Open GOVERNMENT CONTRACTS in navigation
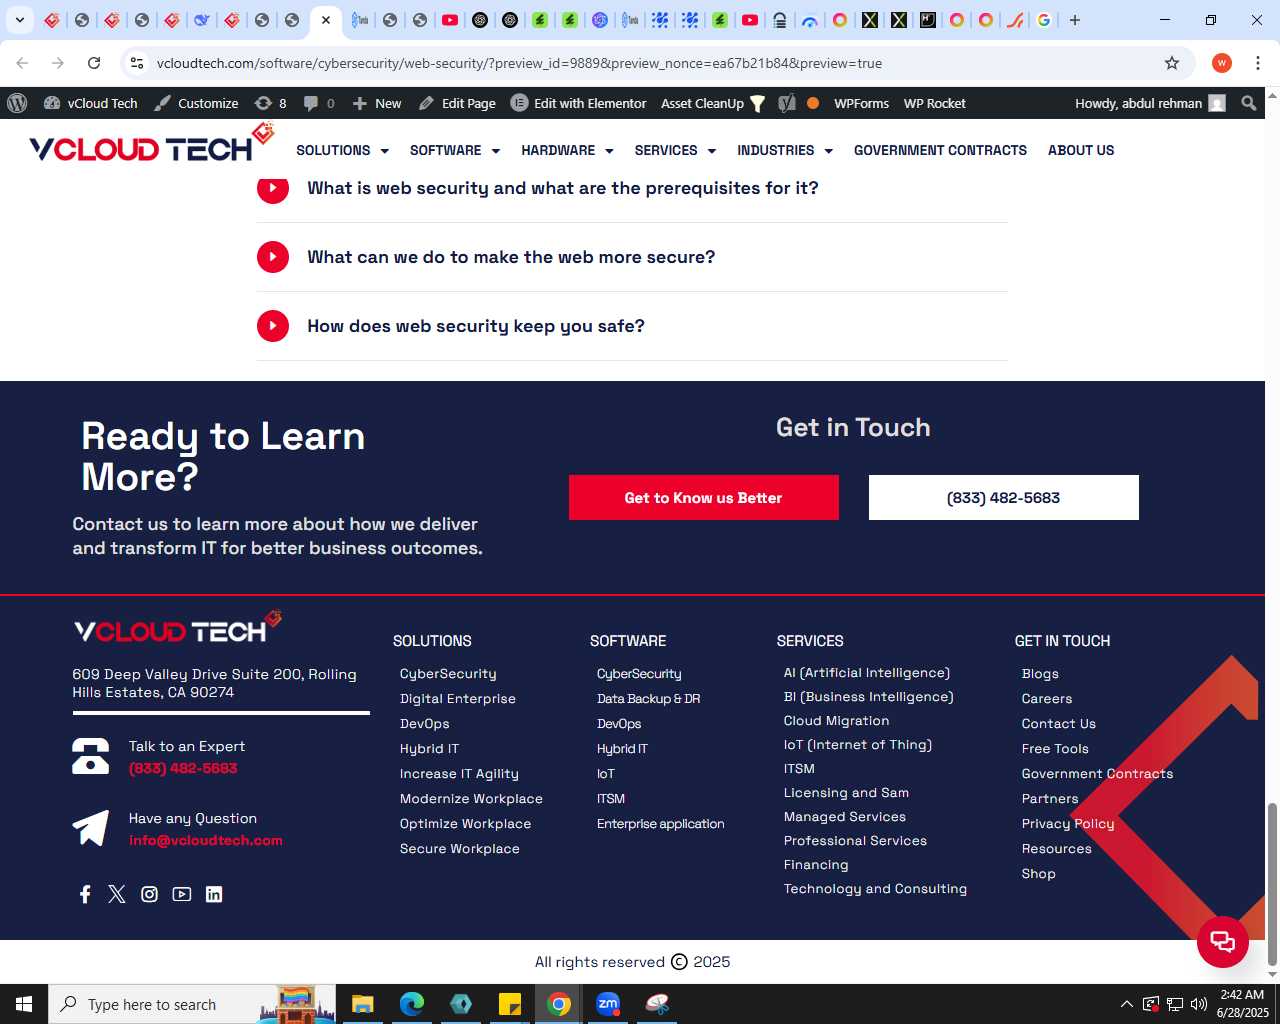Screen dimensions: 1280x1024 pyautogui.click(x=940, y=150)
